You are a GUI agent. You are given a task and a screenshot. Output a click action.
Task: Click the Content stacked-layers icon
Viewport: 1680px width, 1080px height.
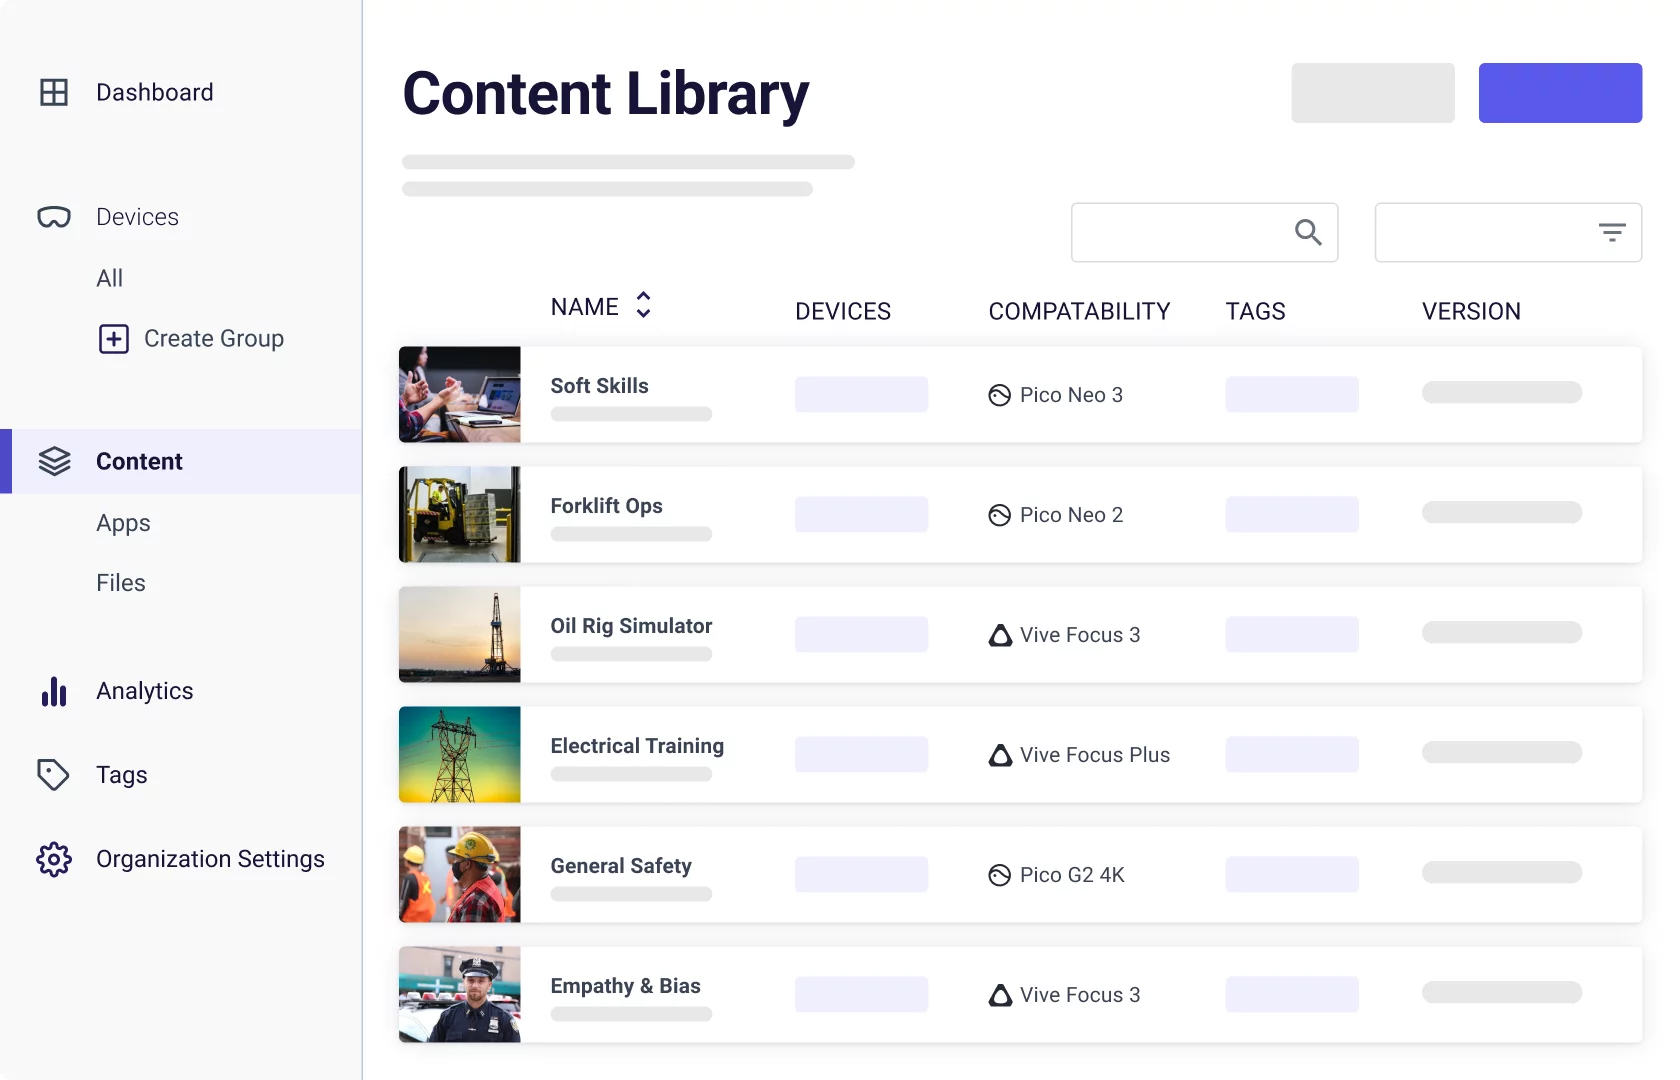coord(55,461)
